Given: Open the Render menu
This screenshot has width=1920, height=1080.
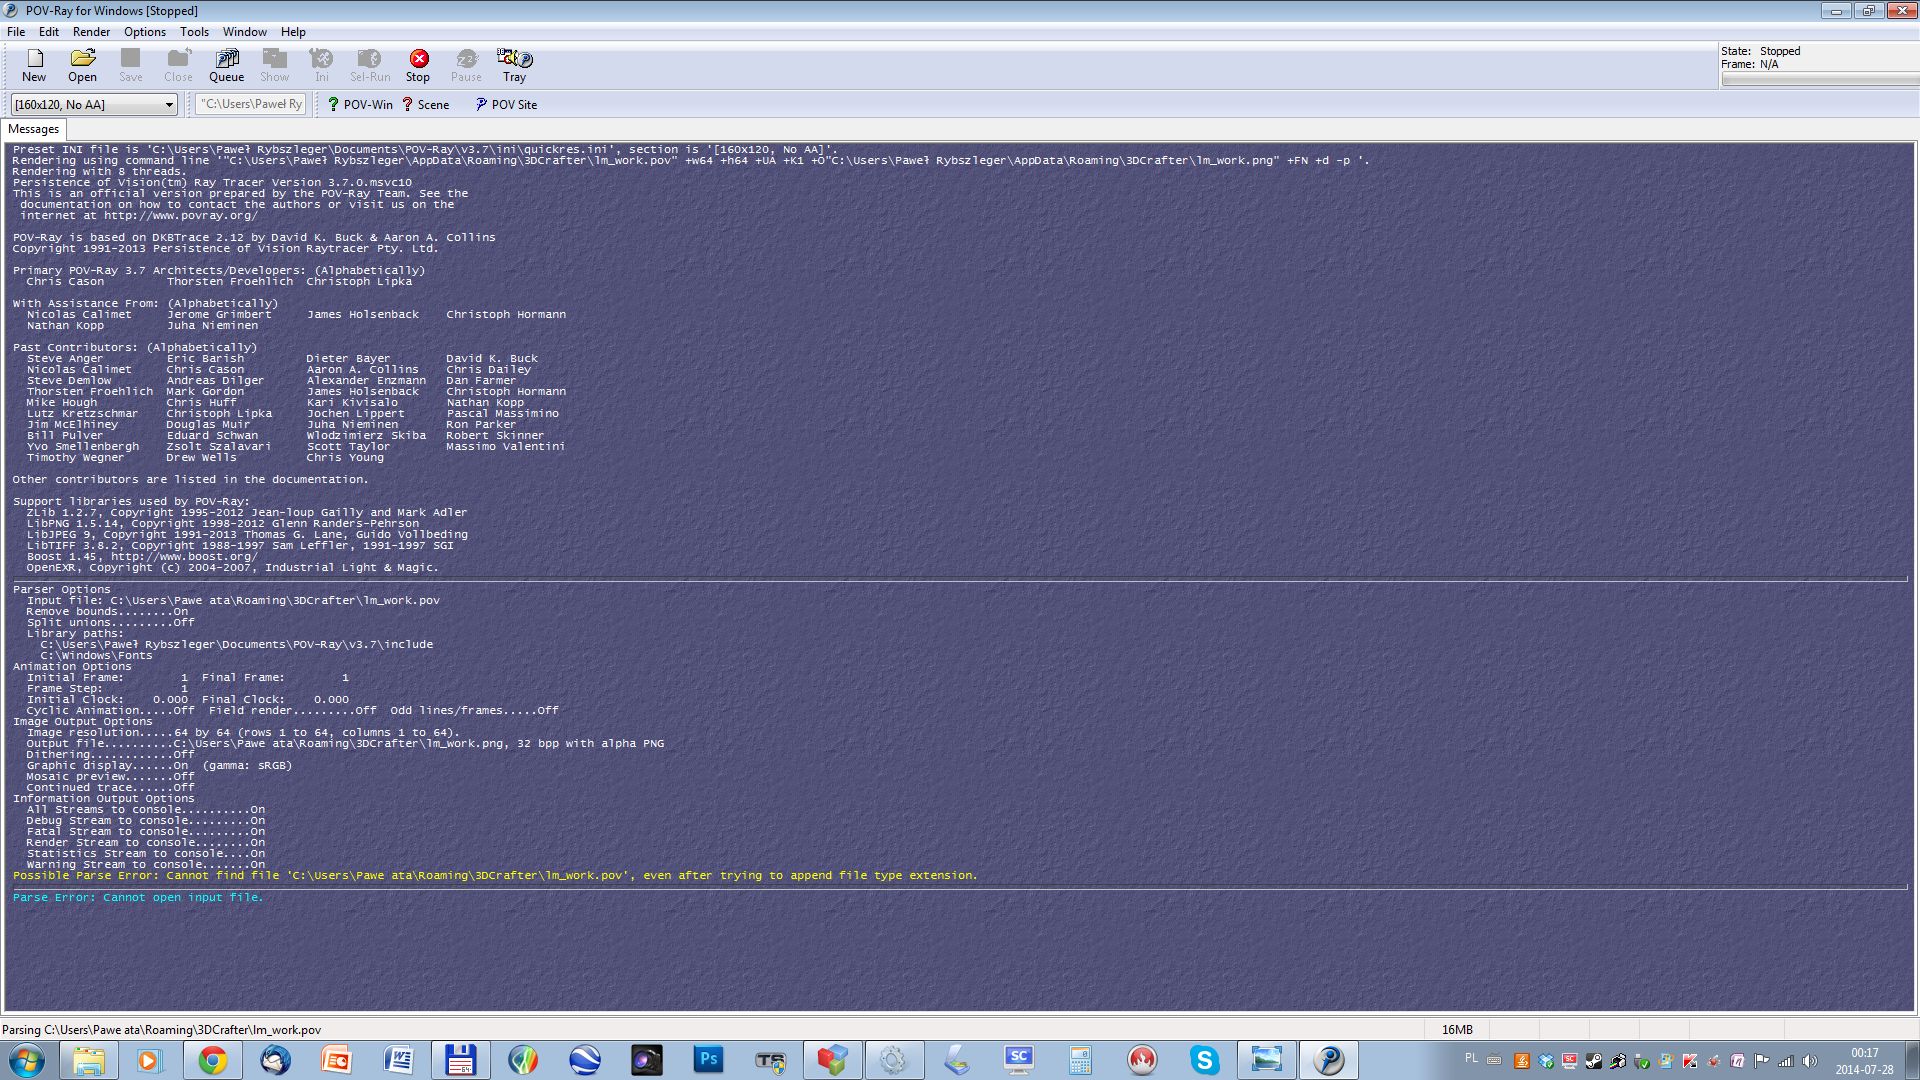Looking at the screenshot, I should coord(91,32).
